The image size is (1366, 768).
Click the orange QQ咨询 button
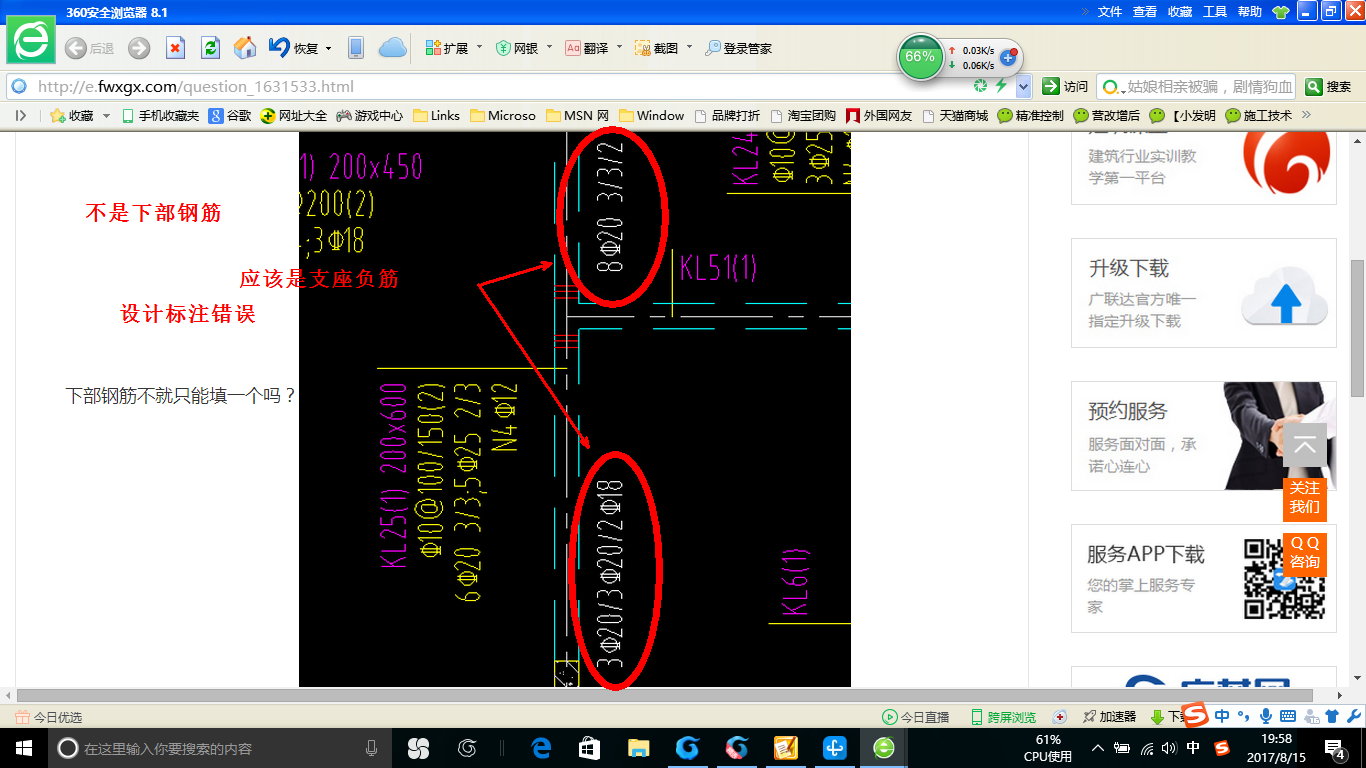(1305, 552)
